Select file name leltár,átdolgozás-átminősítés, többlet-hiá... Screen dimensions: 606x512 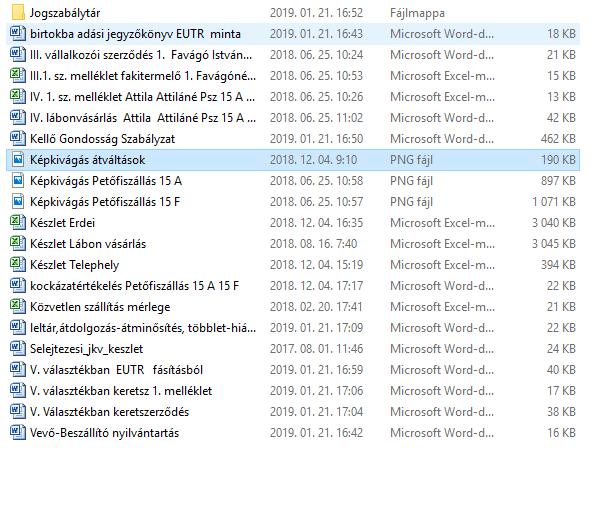[x=143, y=328]
